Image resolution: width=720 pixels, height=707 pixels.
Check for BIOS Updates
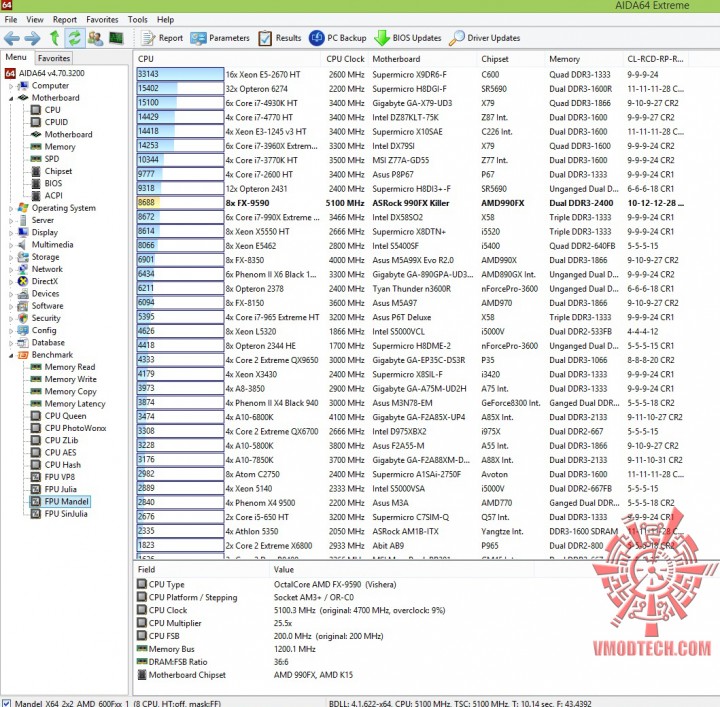point(408,38)
